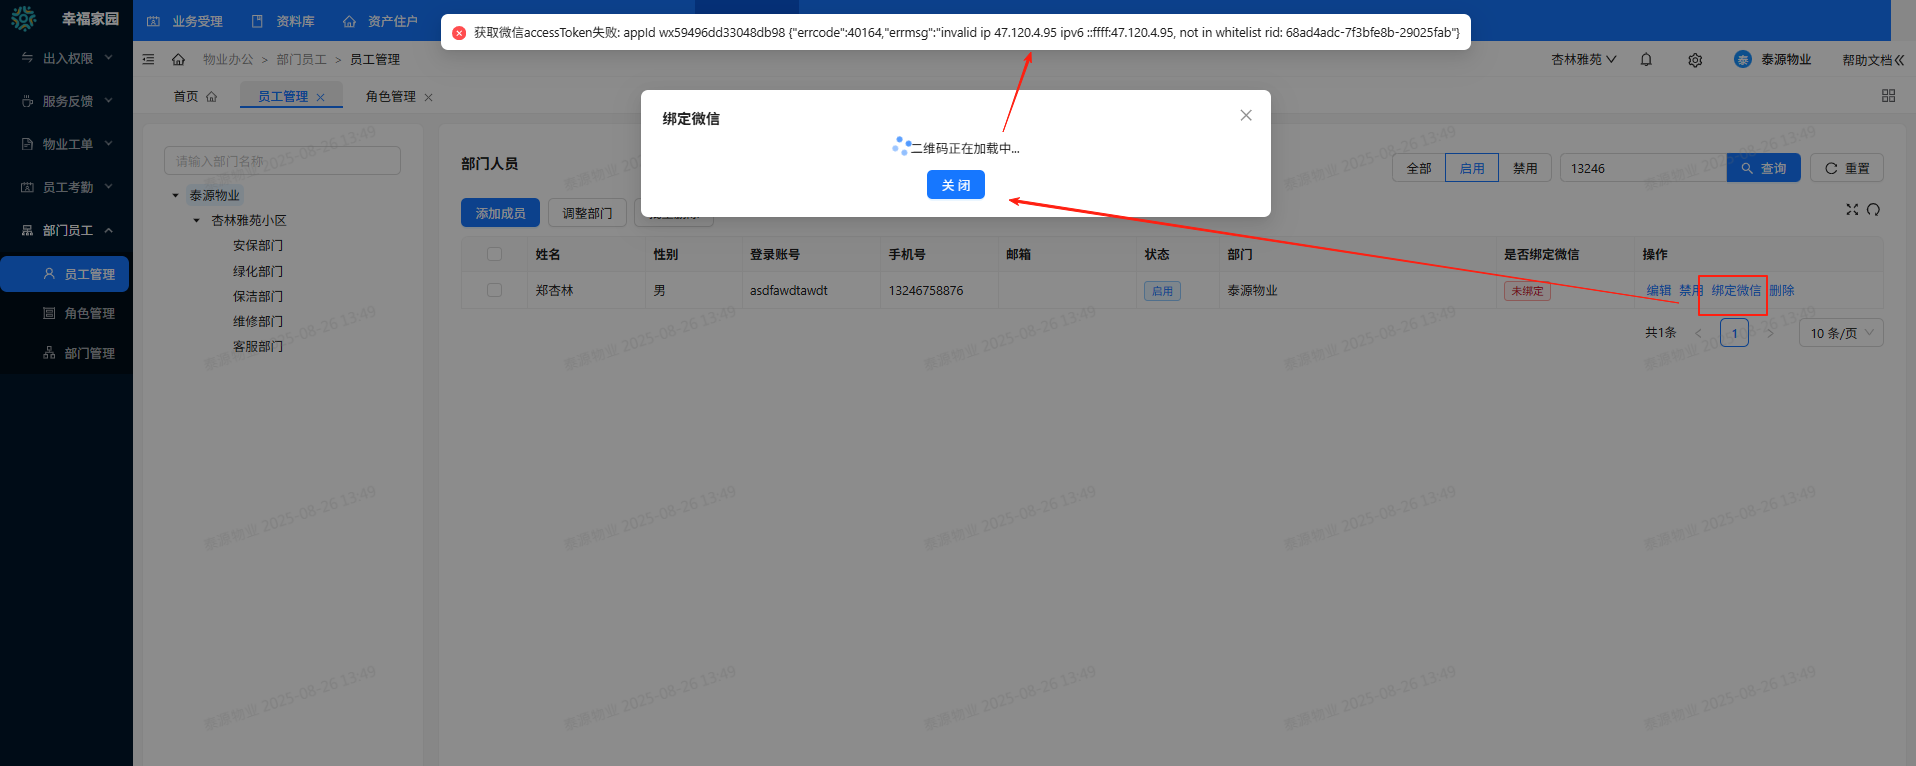Expand the 物业工单 sidebar menu
This screenshot has width=1916, height=766.
point(67,144)
